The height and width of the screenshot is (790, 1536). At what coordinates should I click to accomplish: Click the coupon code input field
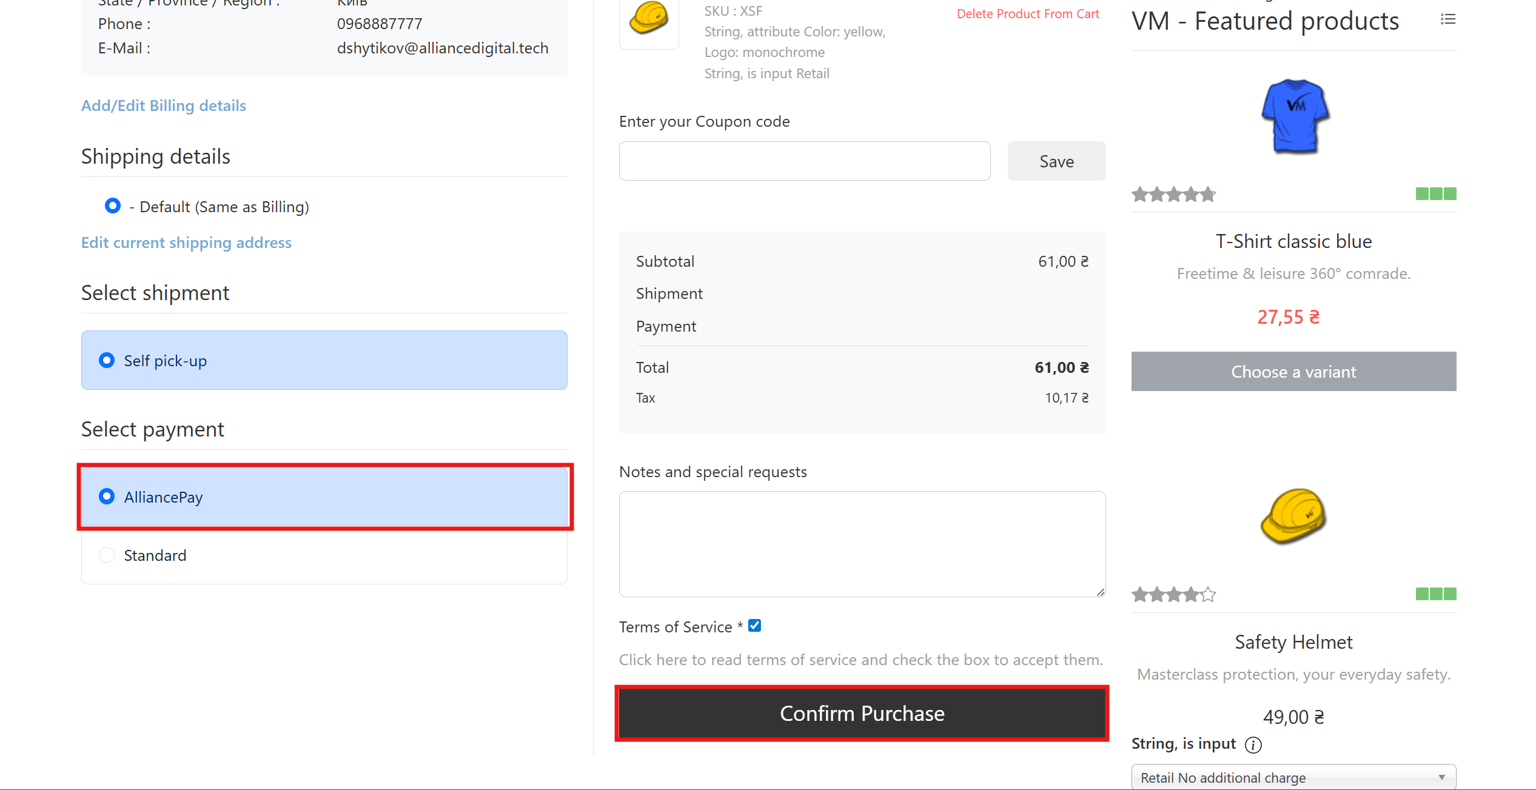804,161
